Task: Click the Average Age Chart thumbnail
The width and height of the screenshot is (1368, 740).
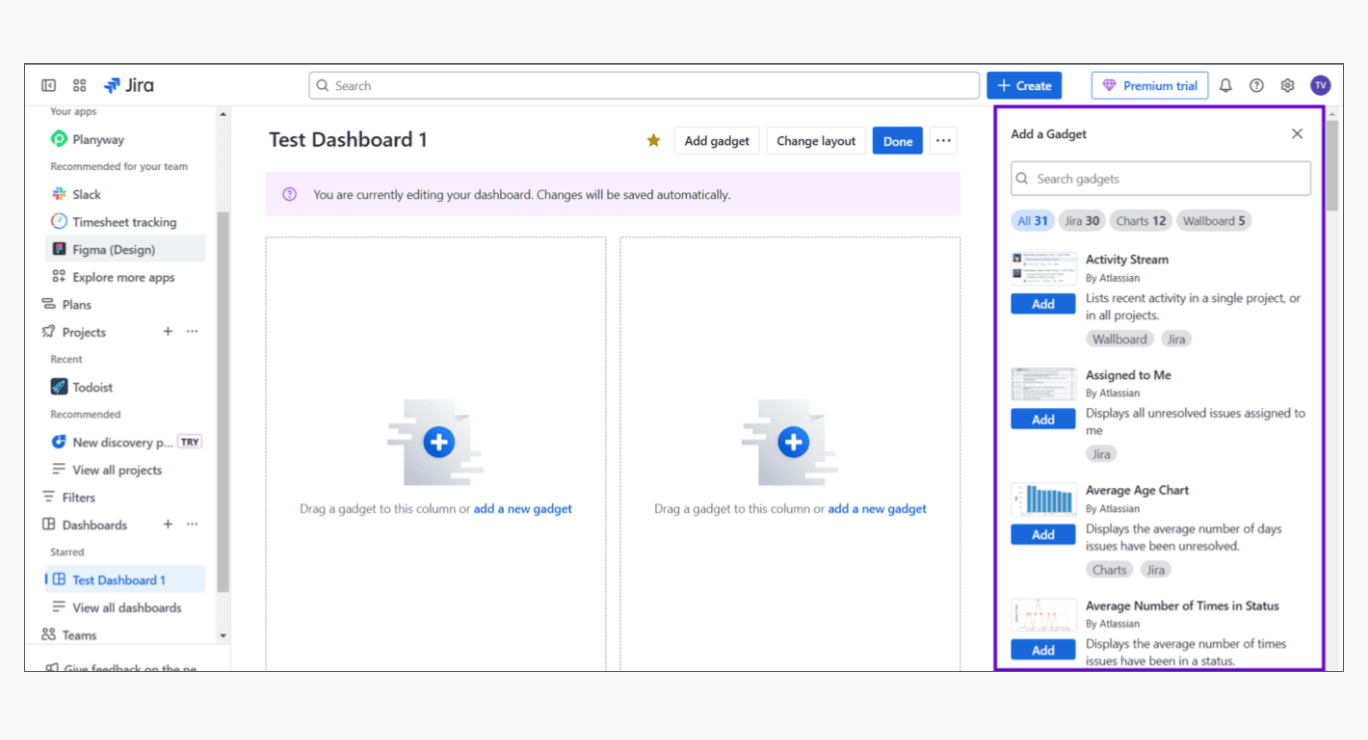Action: pos(1043,499)
